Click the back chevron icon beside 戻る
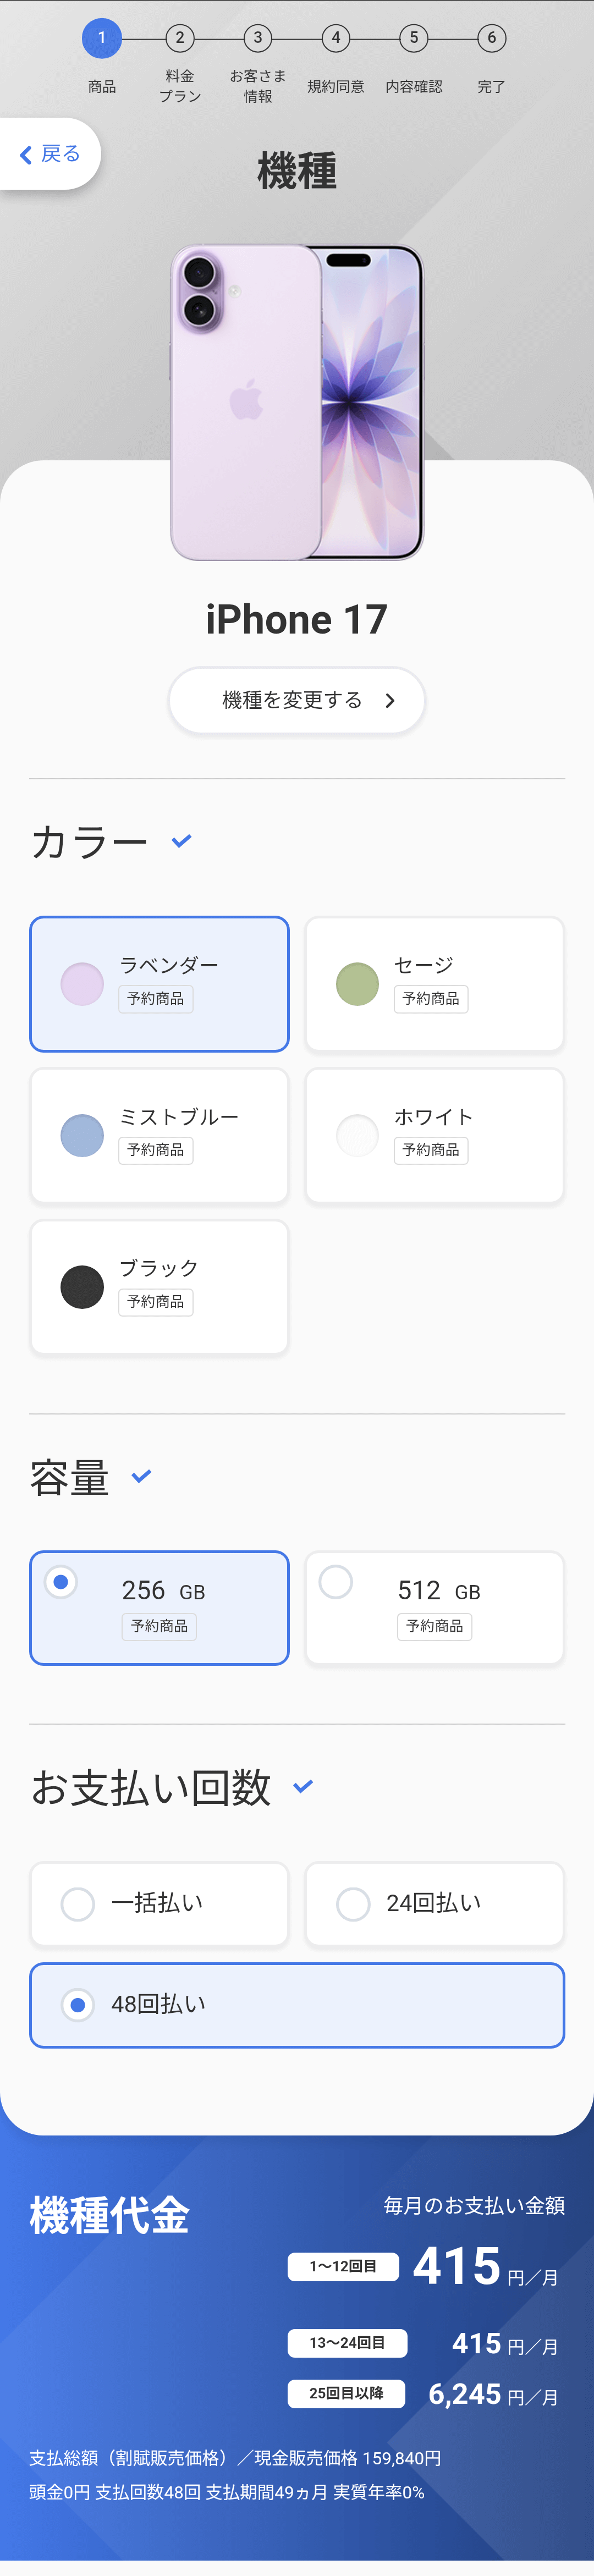The height and width of the screenshot is (2576, 594). point(26,155)
